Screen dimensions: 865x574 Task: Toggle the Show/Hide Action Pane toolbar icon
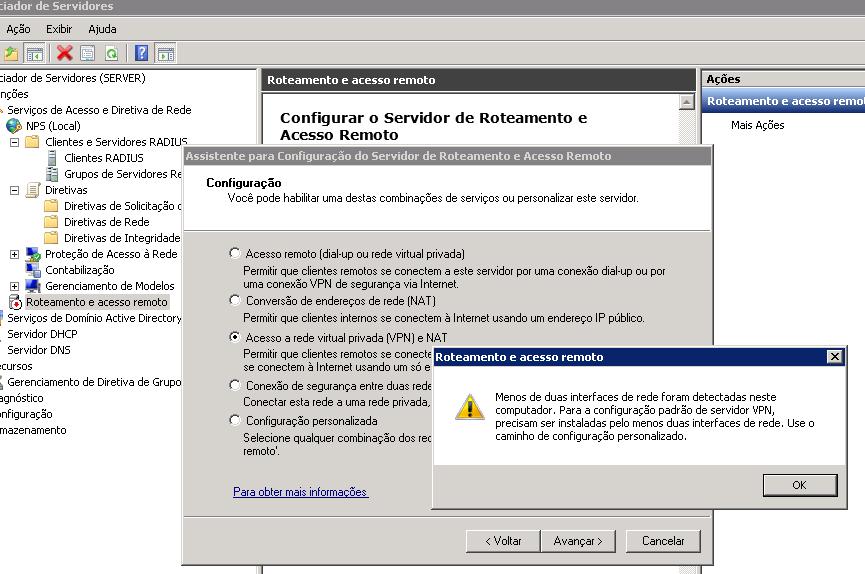tap(165, 54)
